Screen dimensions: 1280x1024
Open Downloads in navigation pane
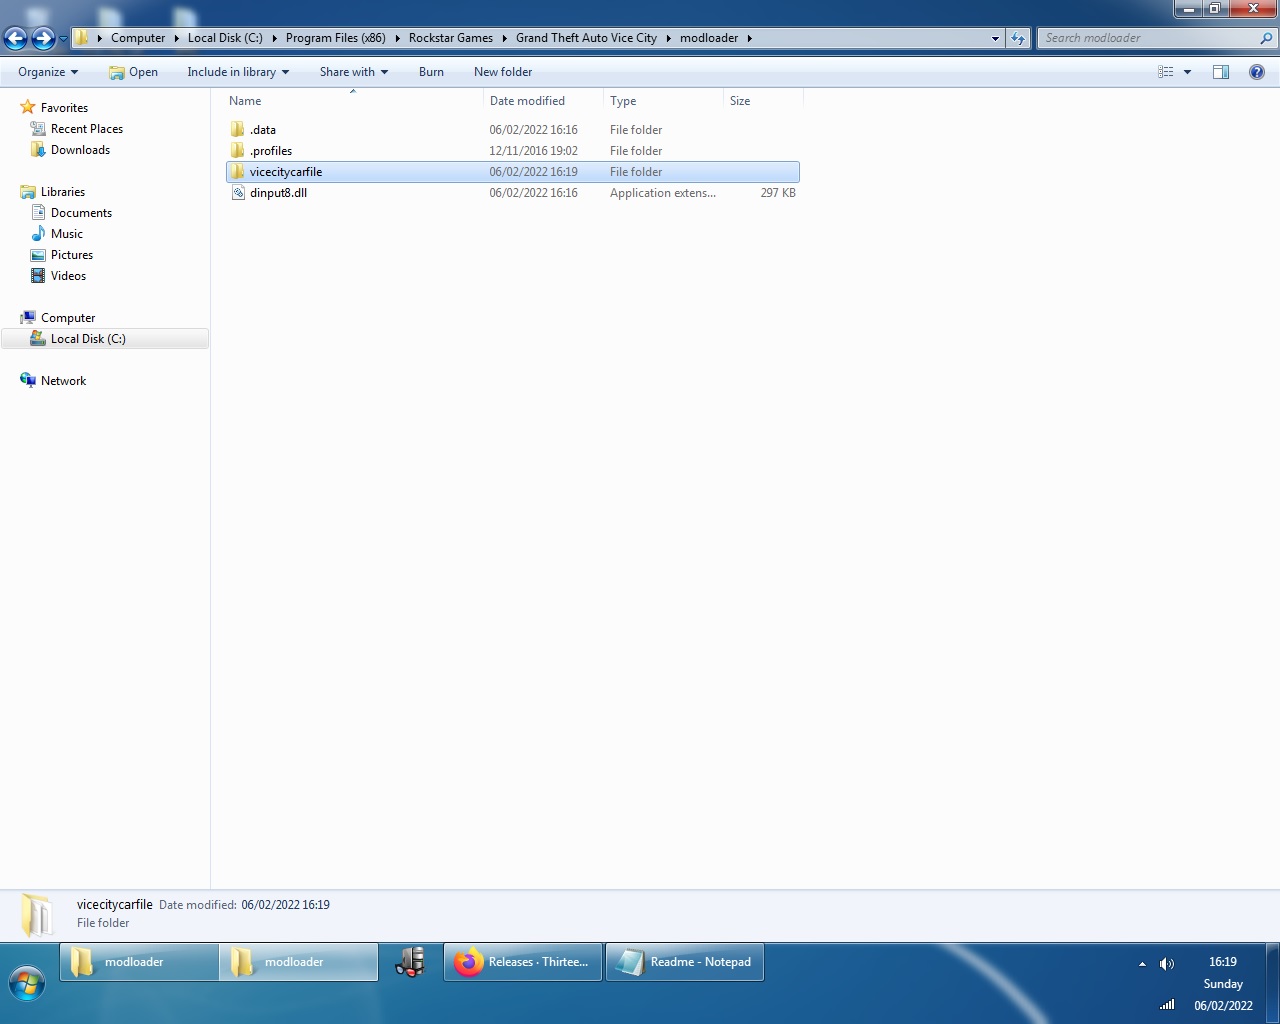coord(80,150)
